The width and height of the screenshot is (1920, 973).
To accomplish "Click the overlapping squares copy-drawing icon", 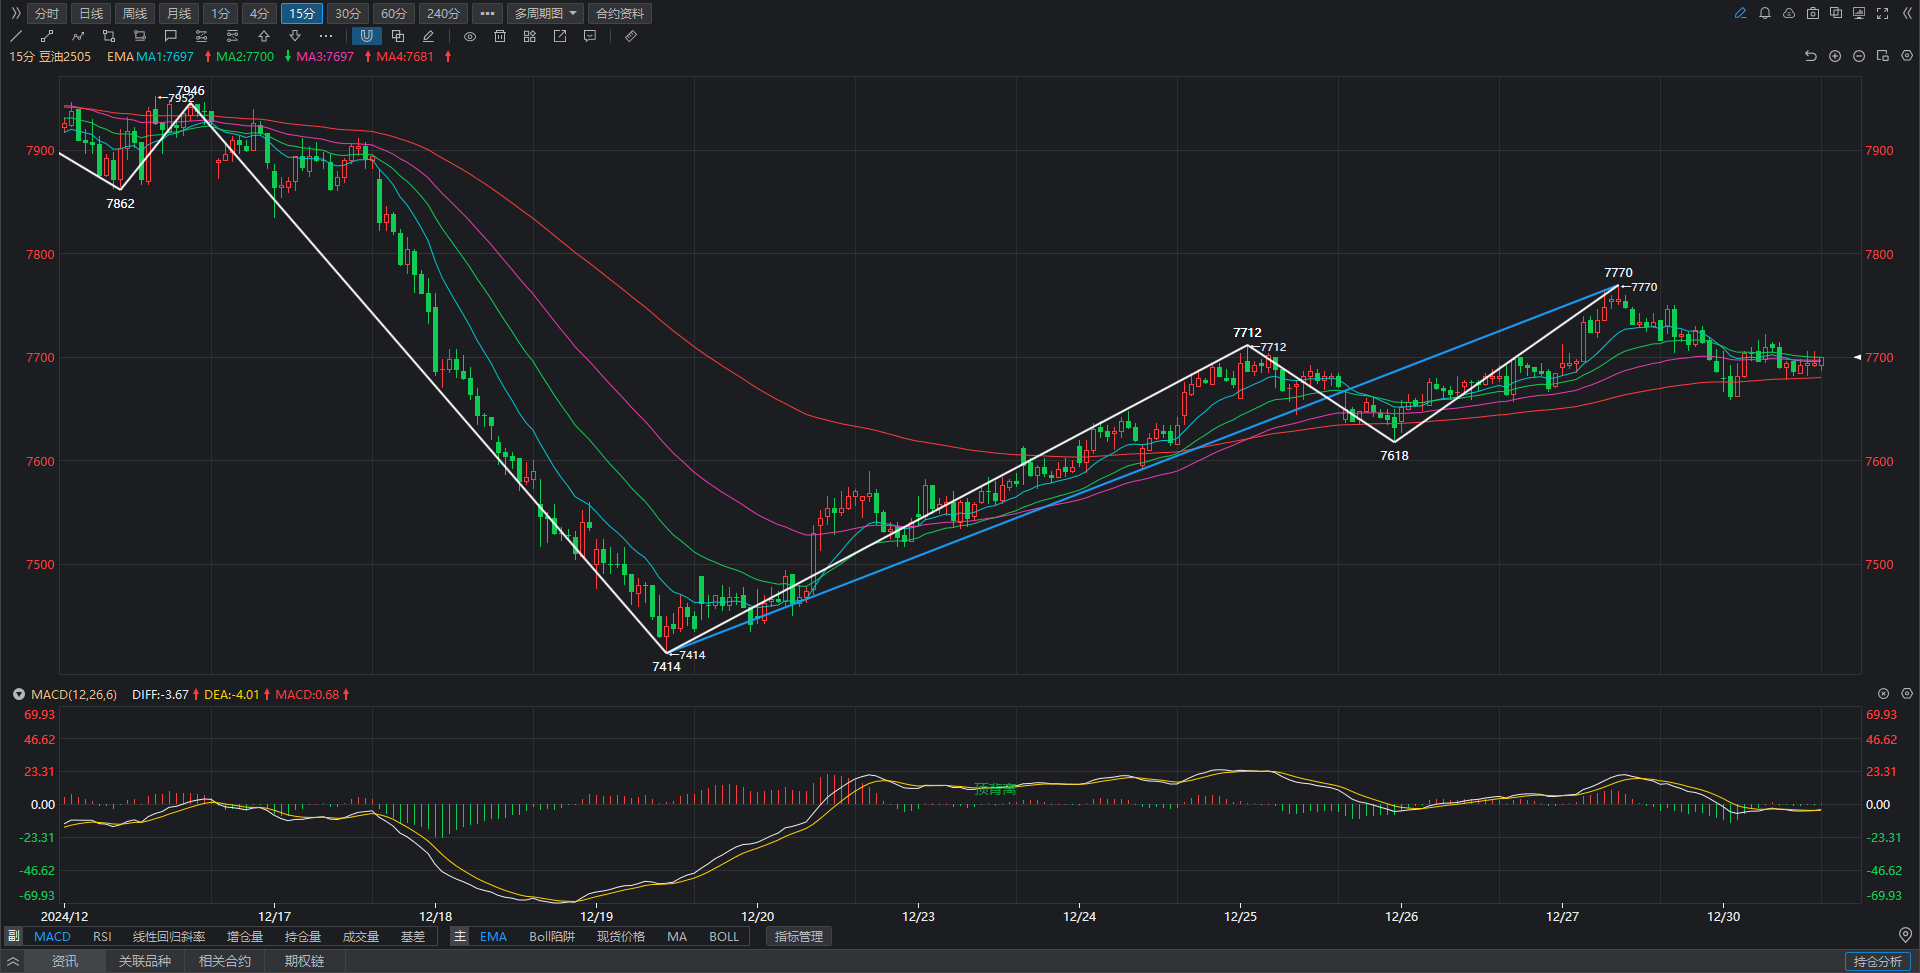I will tap(398, 36).
